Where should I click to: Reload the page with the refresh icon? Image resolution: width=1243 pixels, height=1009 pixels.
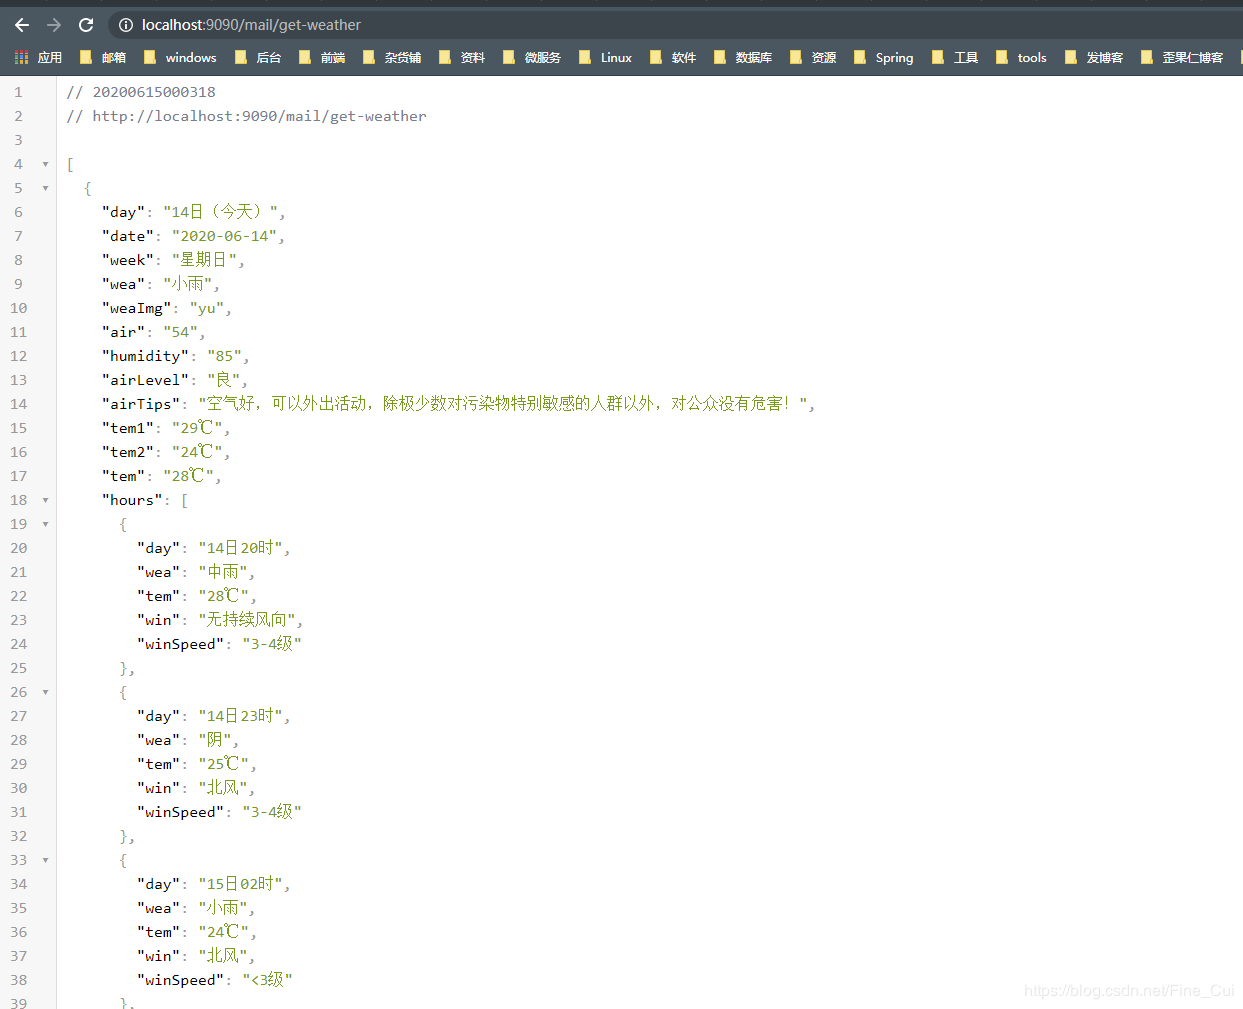click(x=86, y=25)
